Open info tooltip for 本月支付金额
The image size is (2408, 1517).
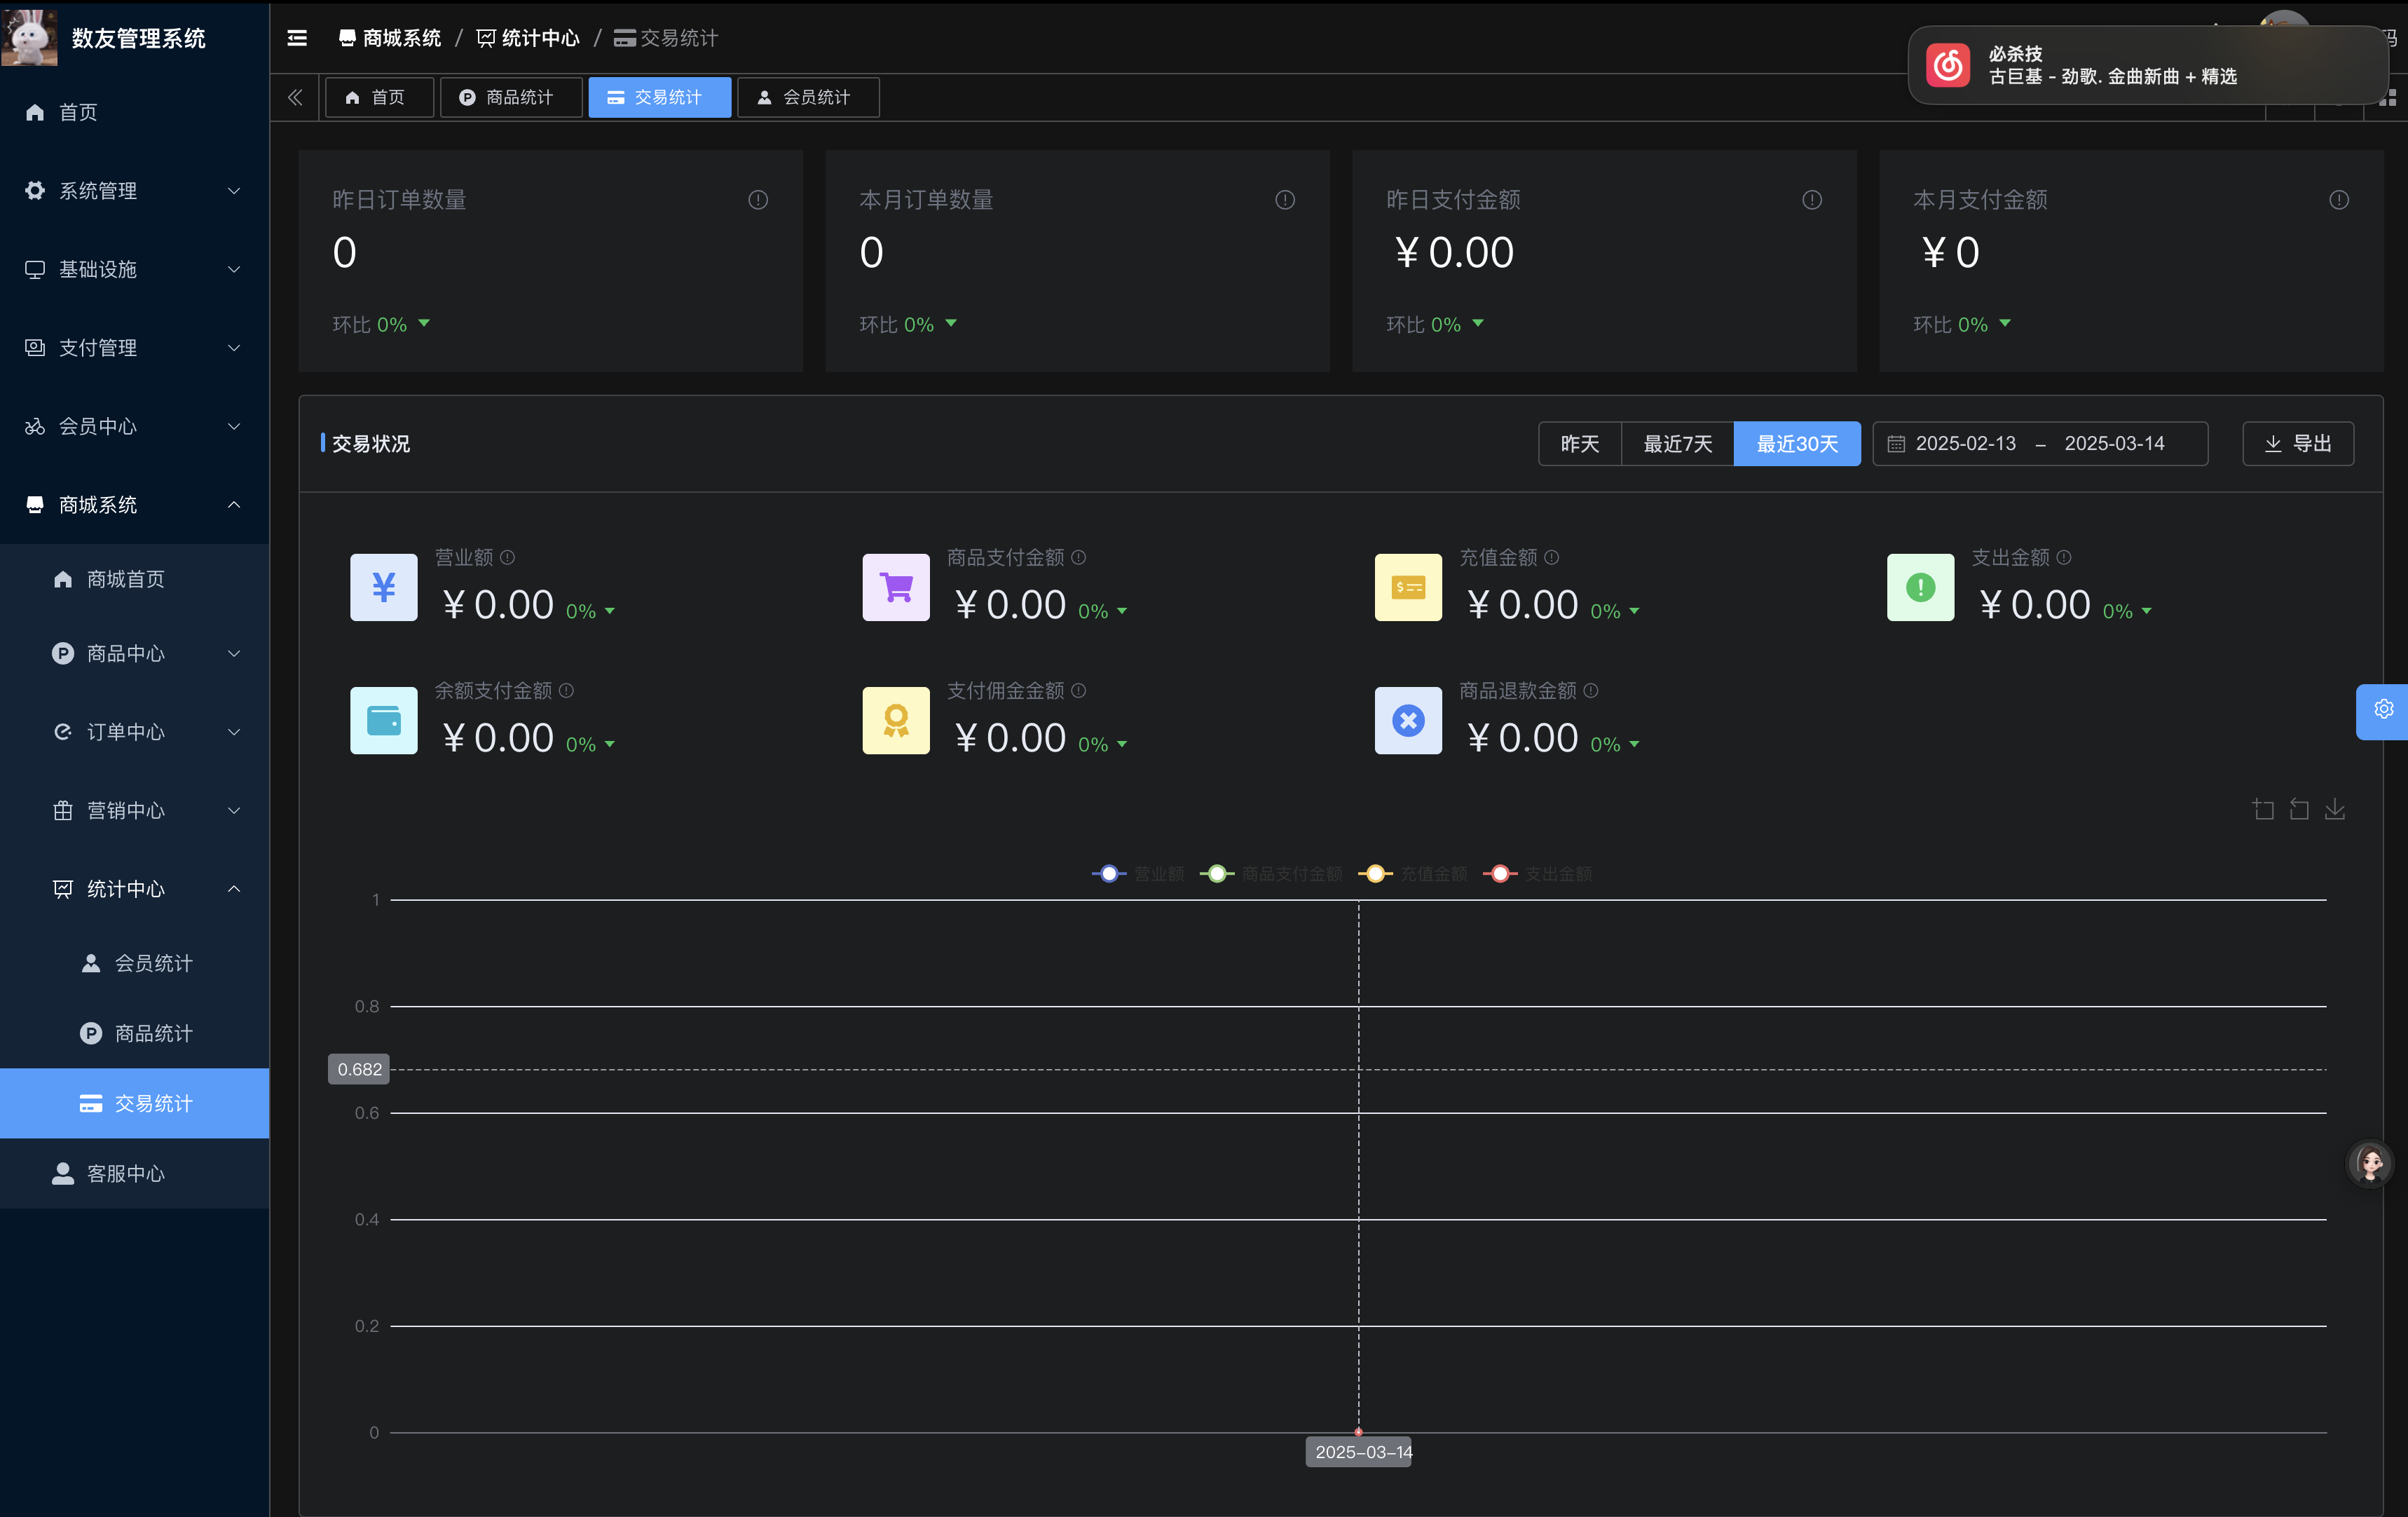click(x=2339, y=200)
